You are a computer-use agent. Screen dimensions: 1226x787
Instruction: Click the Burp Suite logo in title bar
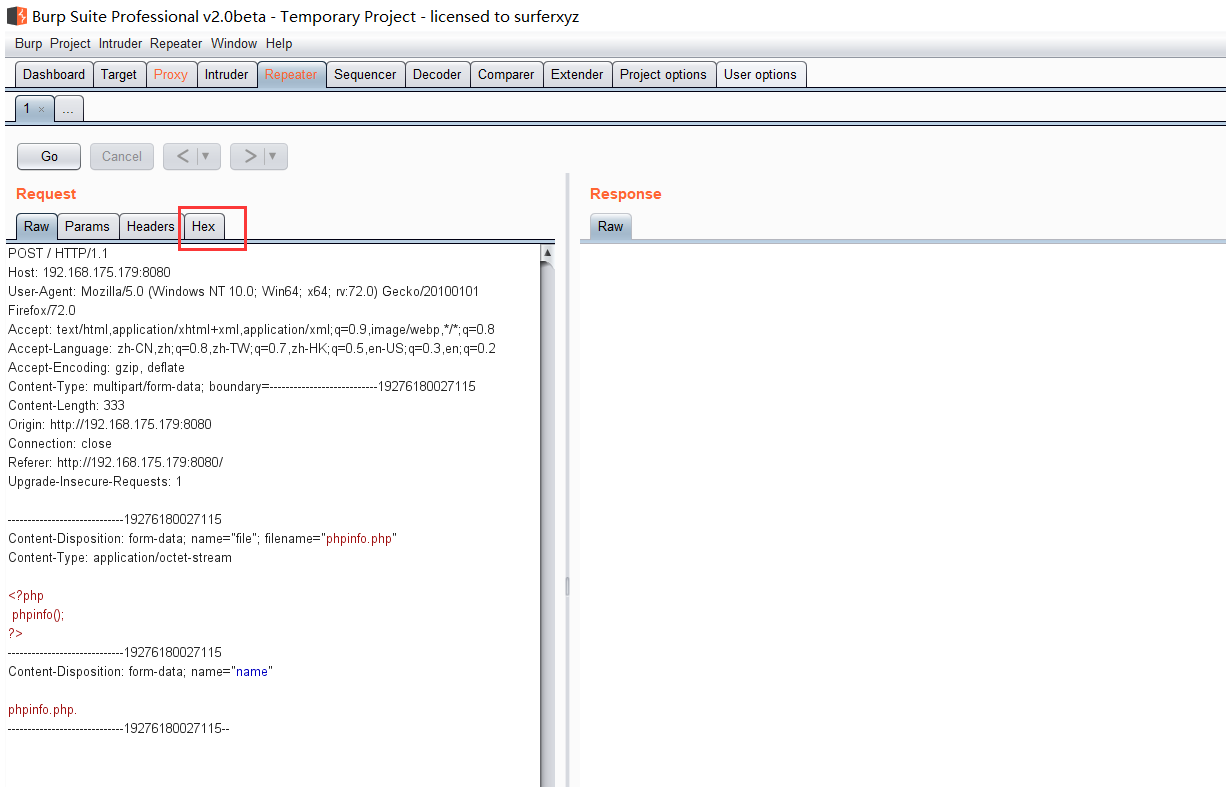point(16,16)
